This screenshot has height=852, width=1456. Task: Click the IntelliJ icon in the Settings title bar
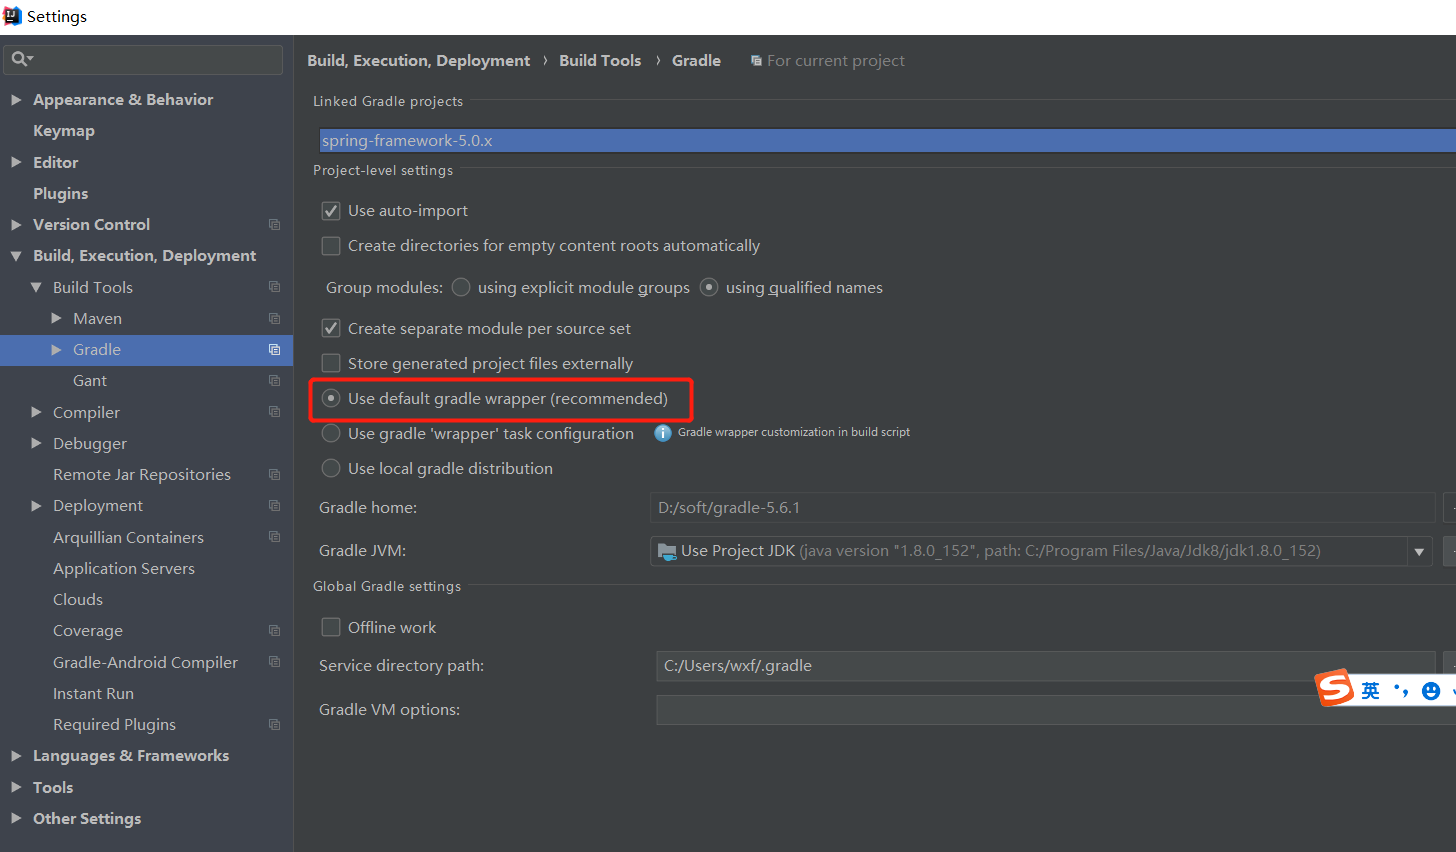(x=12, y=16)
